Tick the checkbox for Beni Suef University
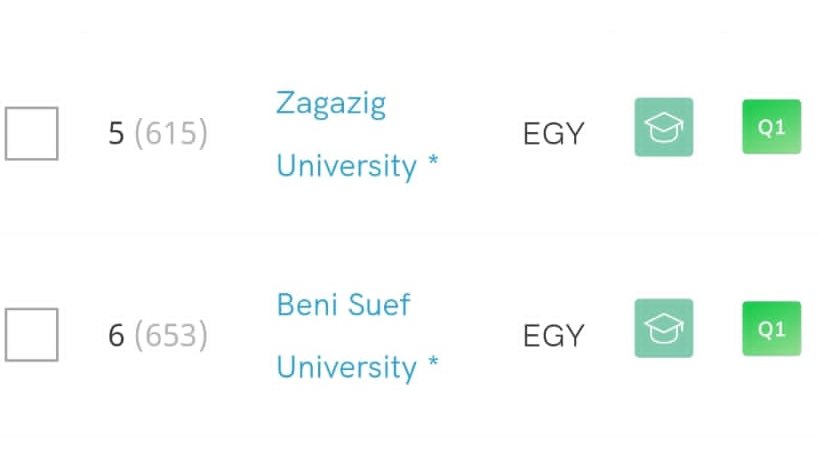Image resolution: width=819 pixels, height=461 pixels. click(x=31, y=334)
